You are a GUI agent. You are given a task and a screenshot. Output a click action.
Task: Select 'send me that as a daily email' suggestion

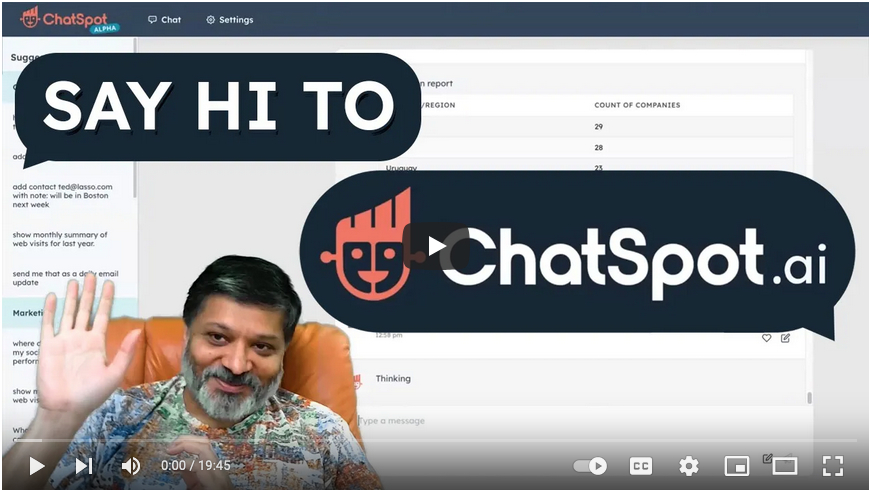pos(65,278)
